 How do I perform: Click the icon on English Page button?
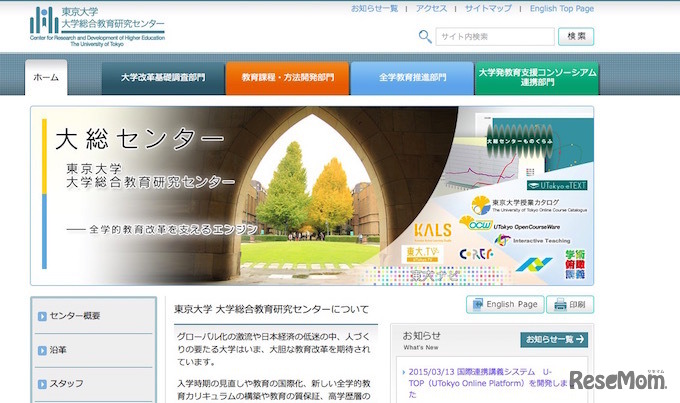[x=477, y=305]
